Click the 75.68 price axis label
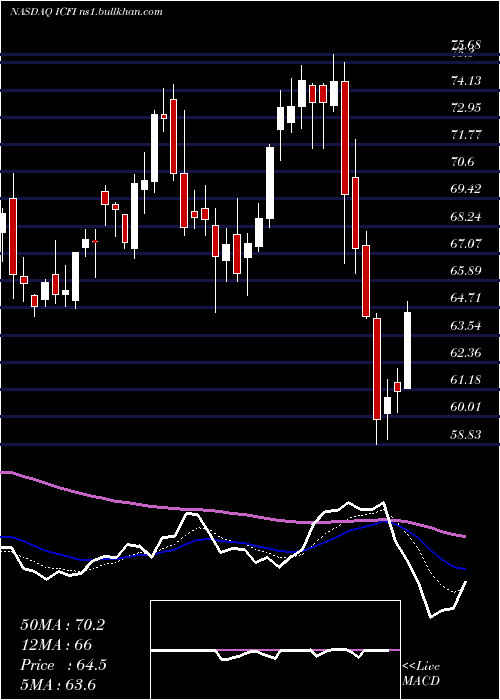This screenshot has width=500, height=700. click(x=466, y=45)
